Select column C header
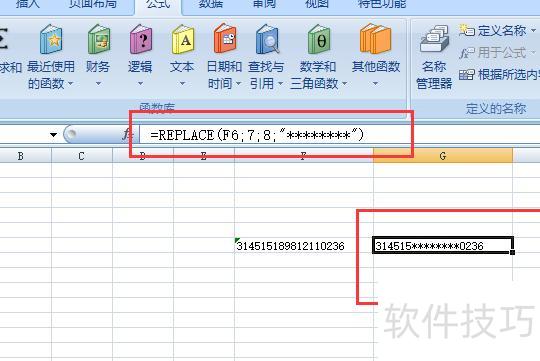 click(x=82, y=156)
